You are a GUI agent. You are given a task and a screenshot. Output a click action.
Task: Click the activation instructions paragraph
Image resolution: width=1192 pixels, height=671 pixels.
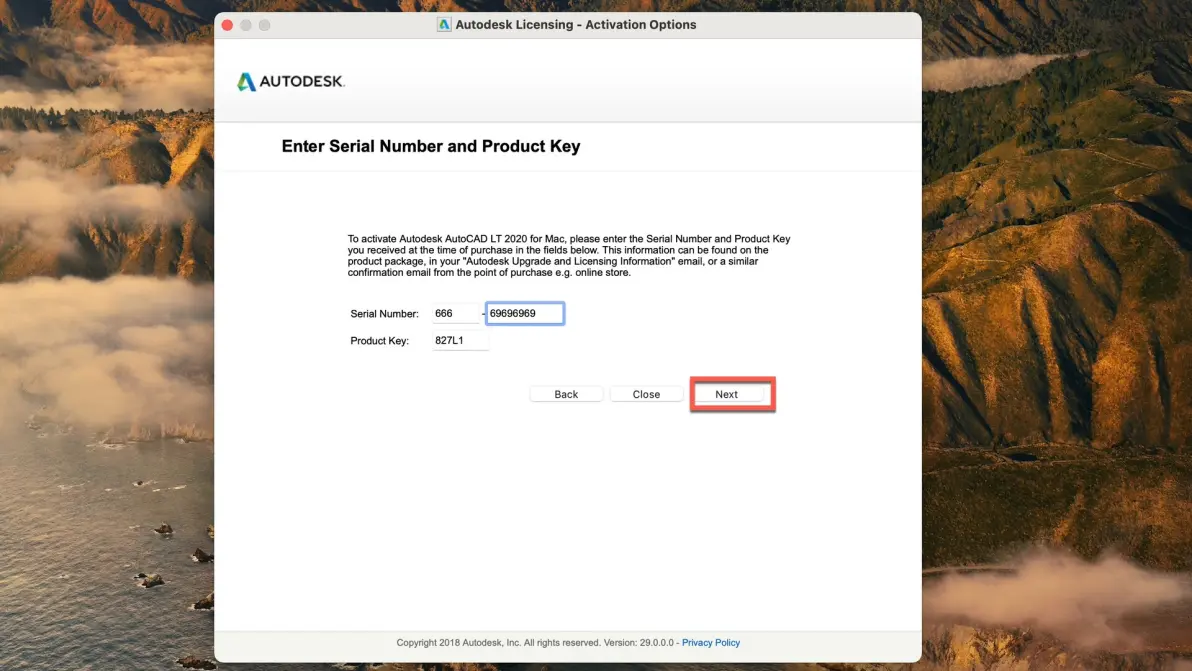point(569,255)
